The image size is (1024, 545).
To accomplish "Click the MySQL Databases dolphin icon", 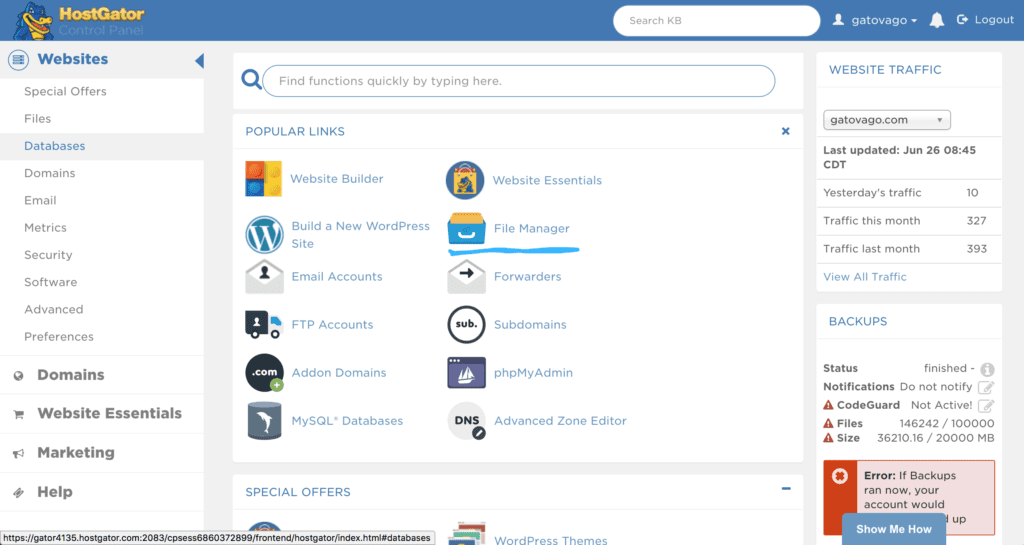I will [x=264, y=421].
